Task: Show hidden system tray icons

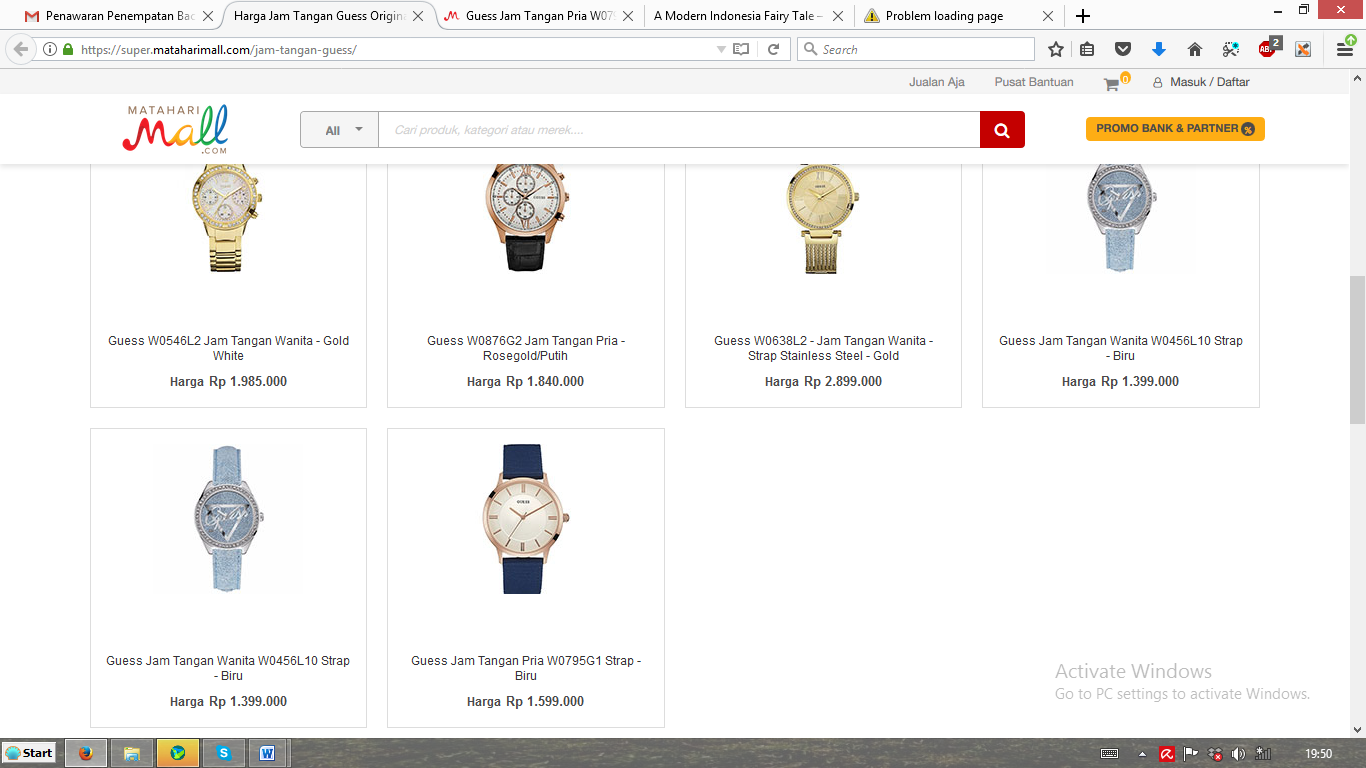Action: [x=1142, y=753]
